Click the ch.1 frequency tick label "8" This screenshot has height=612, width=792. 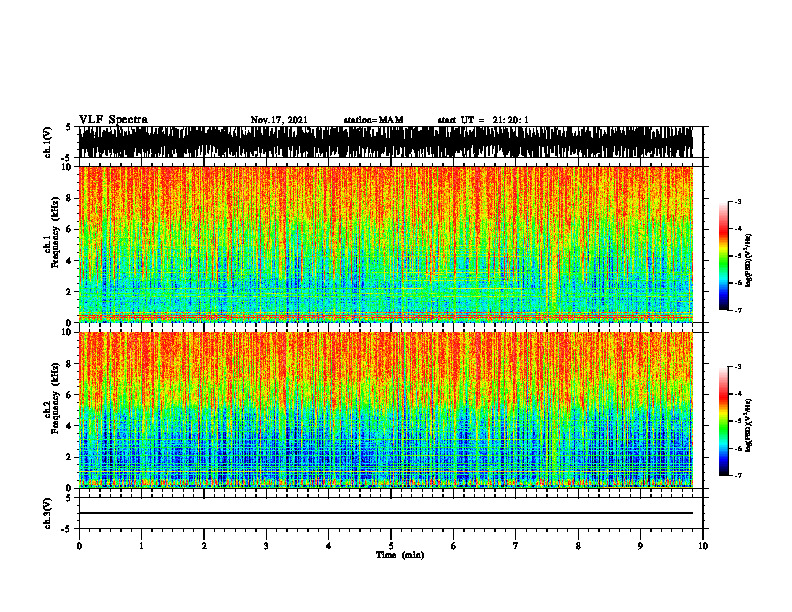(x=70, y=198)
